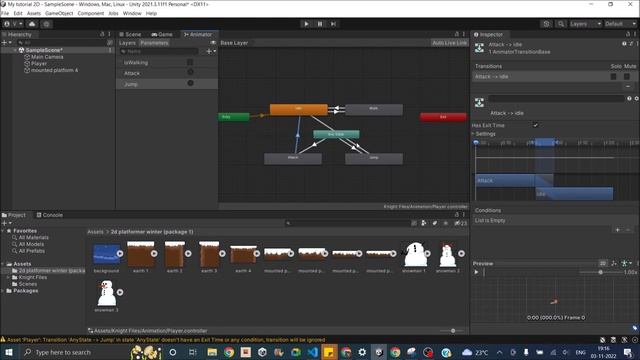Toggle Auto Live Link button
This screenshot has height=360, width=640.
(449, 43)
